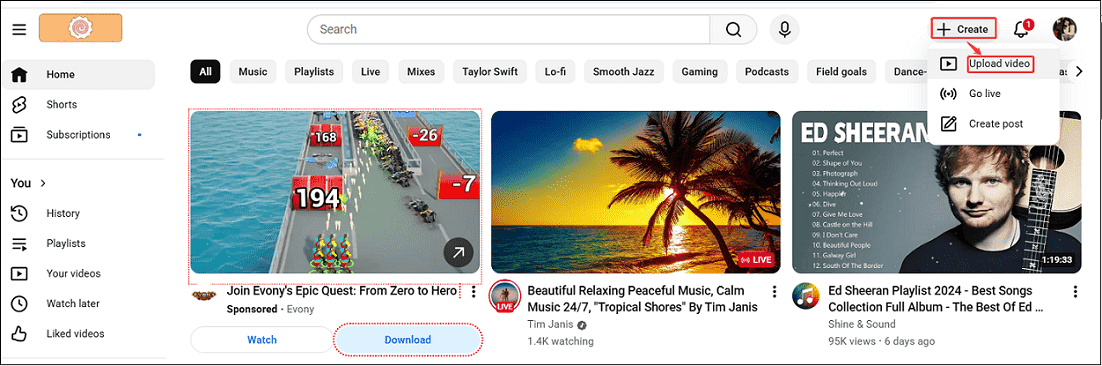1102x366 pixels.
Task: Click the Go live broadcast icon
Action: pos(949,94)
